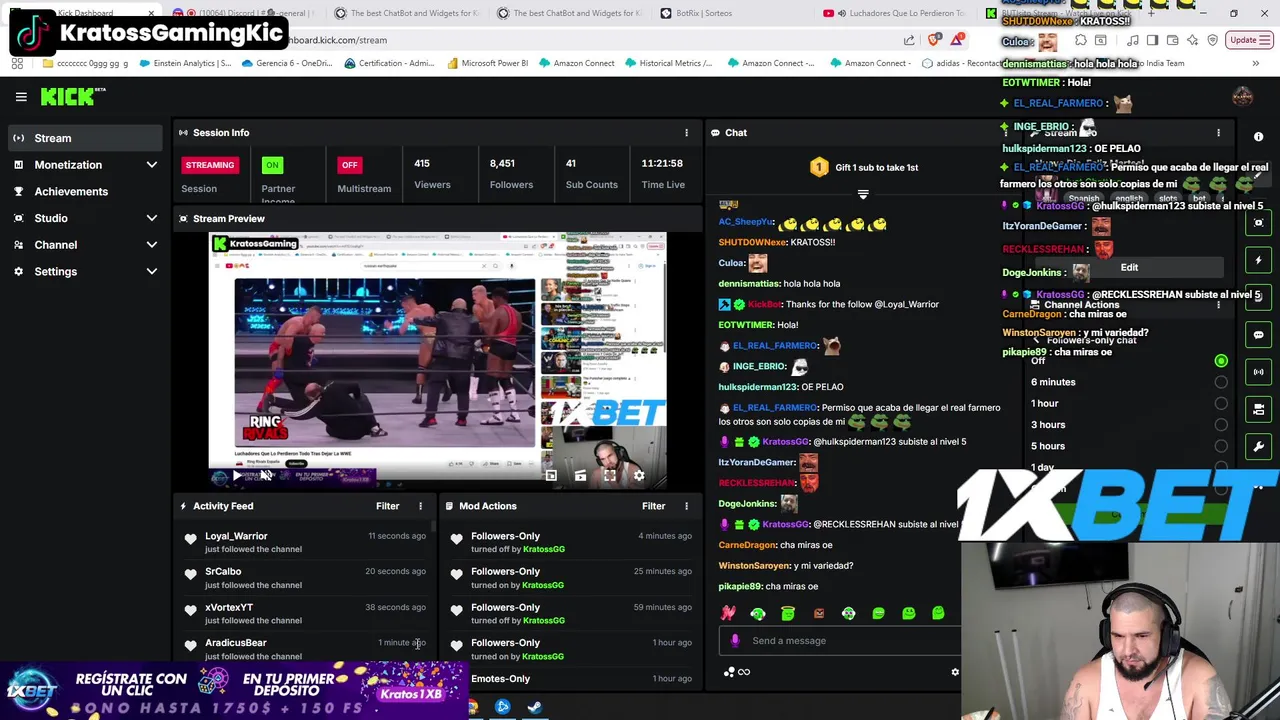This screenshot has width=1280, height=720.
Task: Expand the Settings sidebar section
Action: pos(85,271)
